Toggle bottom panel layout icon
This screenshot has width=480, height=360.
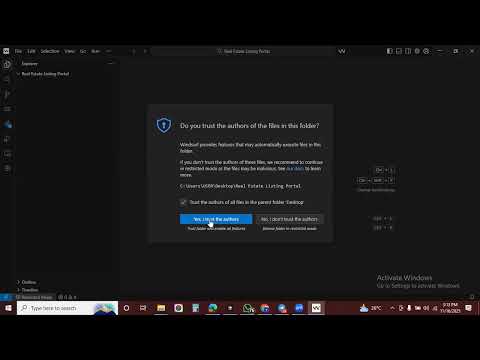(x=399, y=51)
